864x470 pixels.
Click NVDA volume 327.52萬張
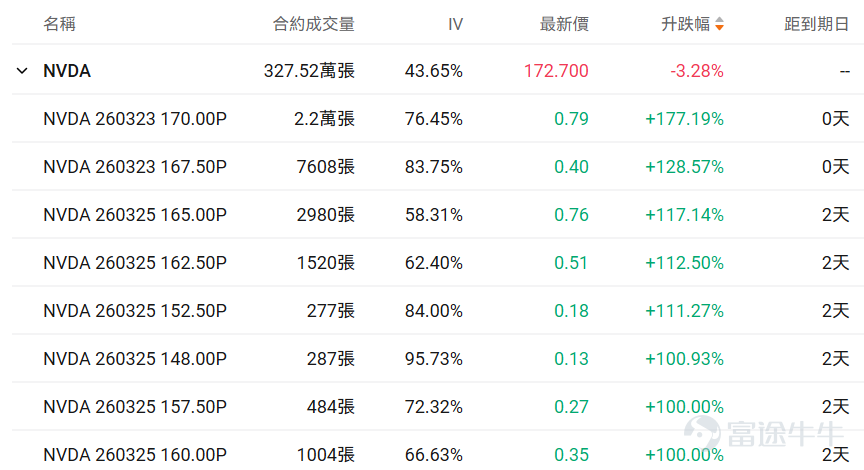click(x=309, y=71)
